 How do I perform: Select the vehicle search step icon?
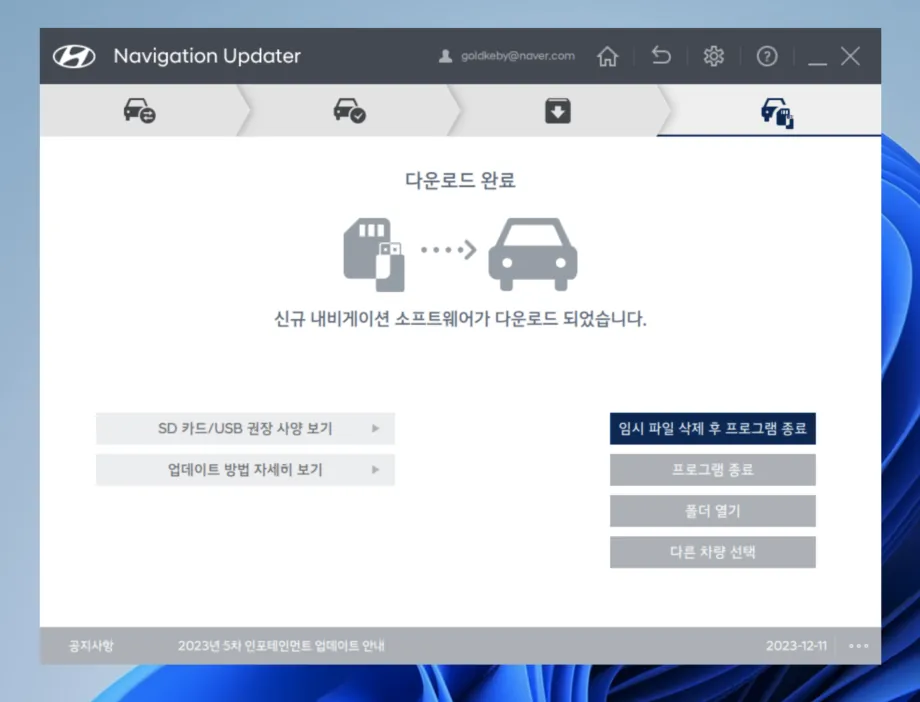click(x=139, y=110)
